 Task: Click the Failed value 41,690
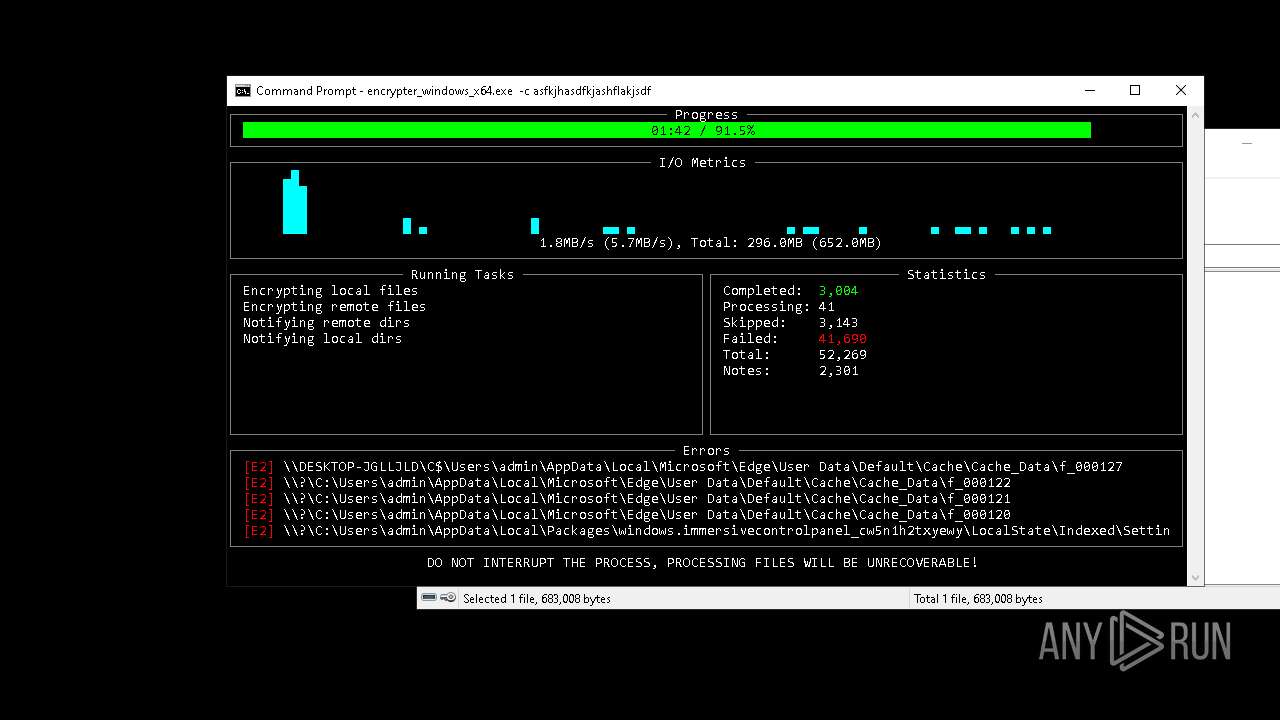pyautogui.click(x=842, y=339)
